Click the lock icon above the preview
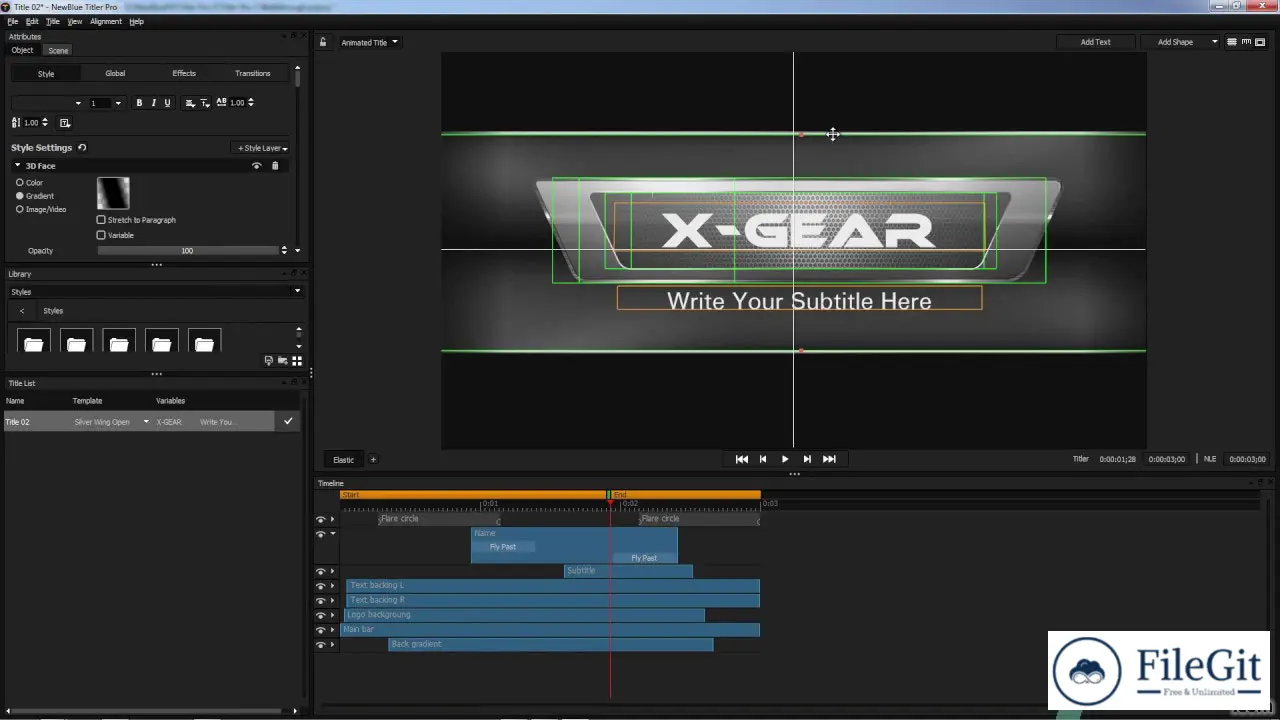The image size is (1280, 720). click(x=323, y=42)
